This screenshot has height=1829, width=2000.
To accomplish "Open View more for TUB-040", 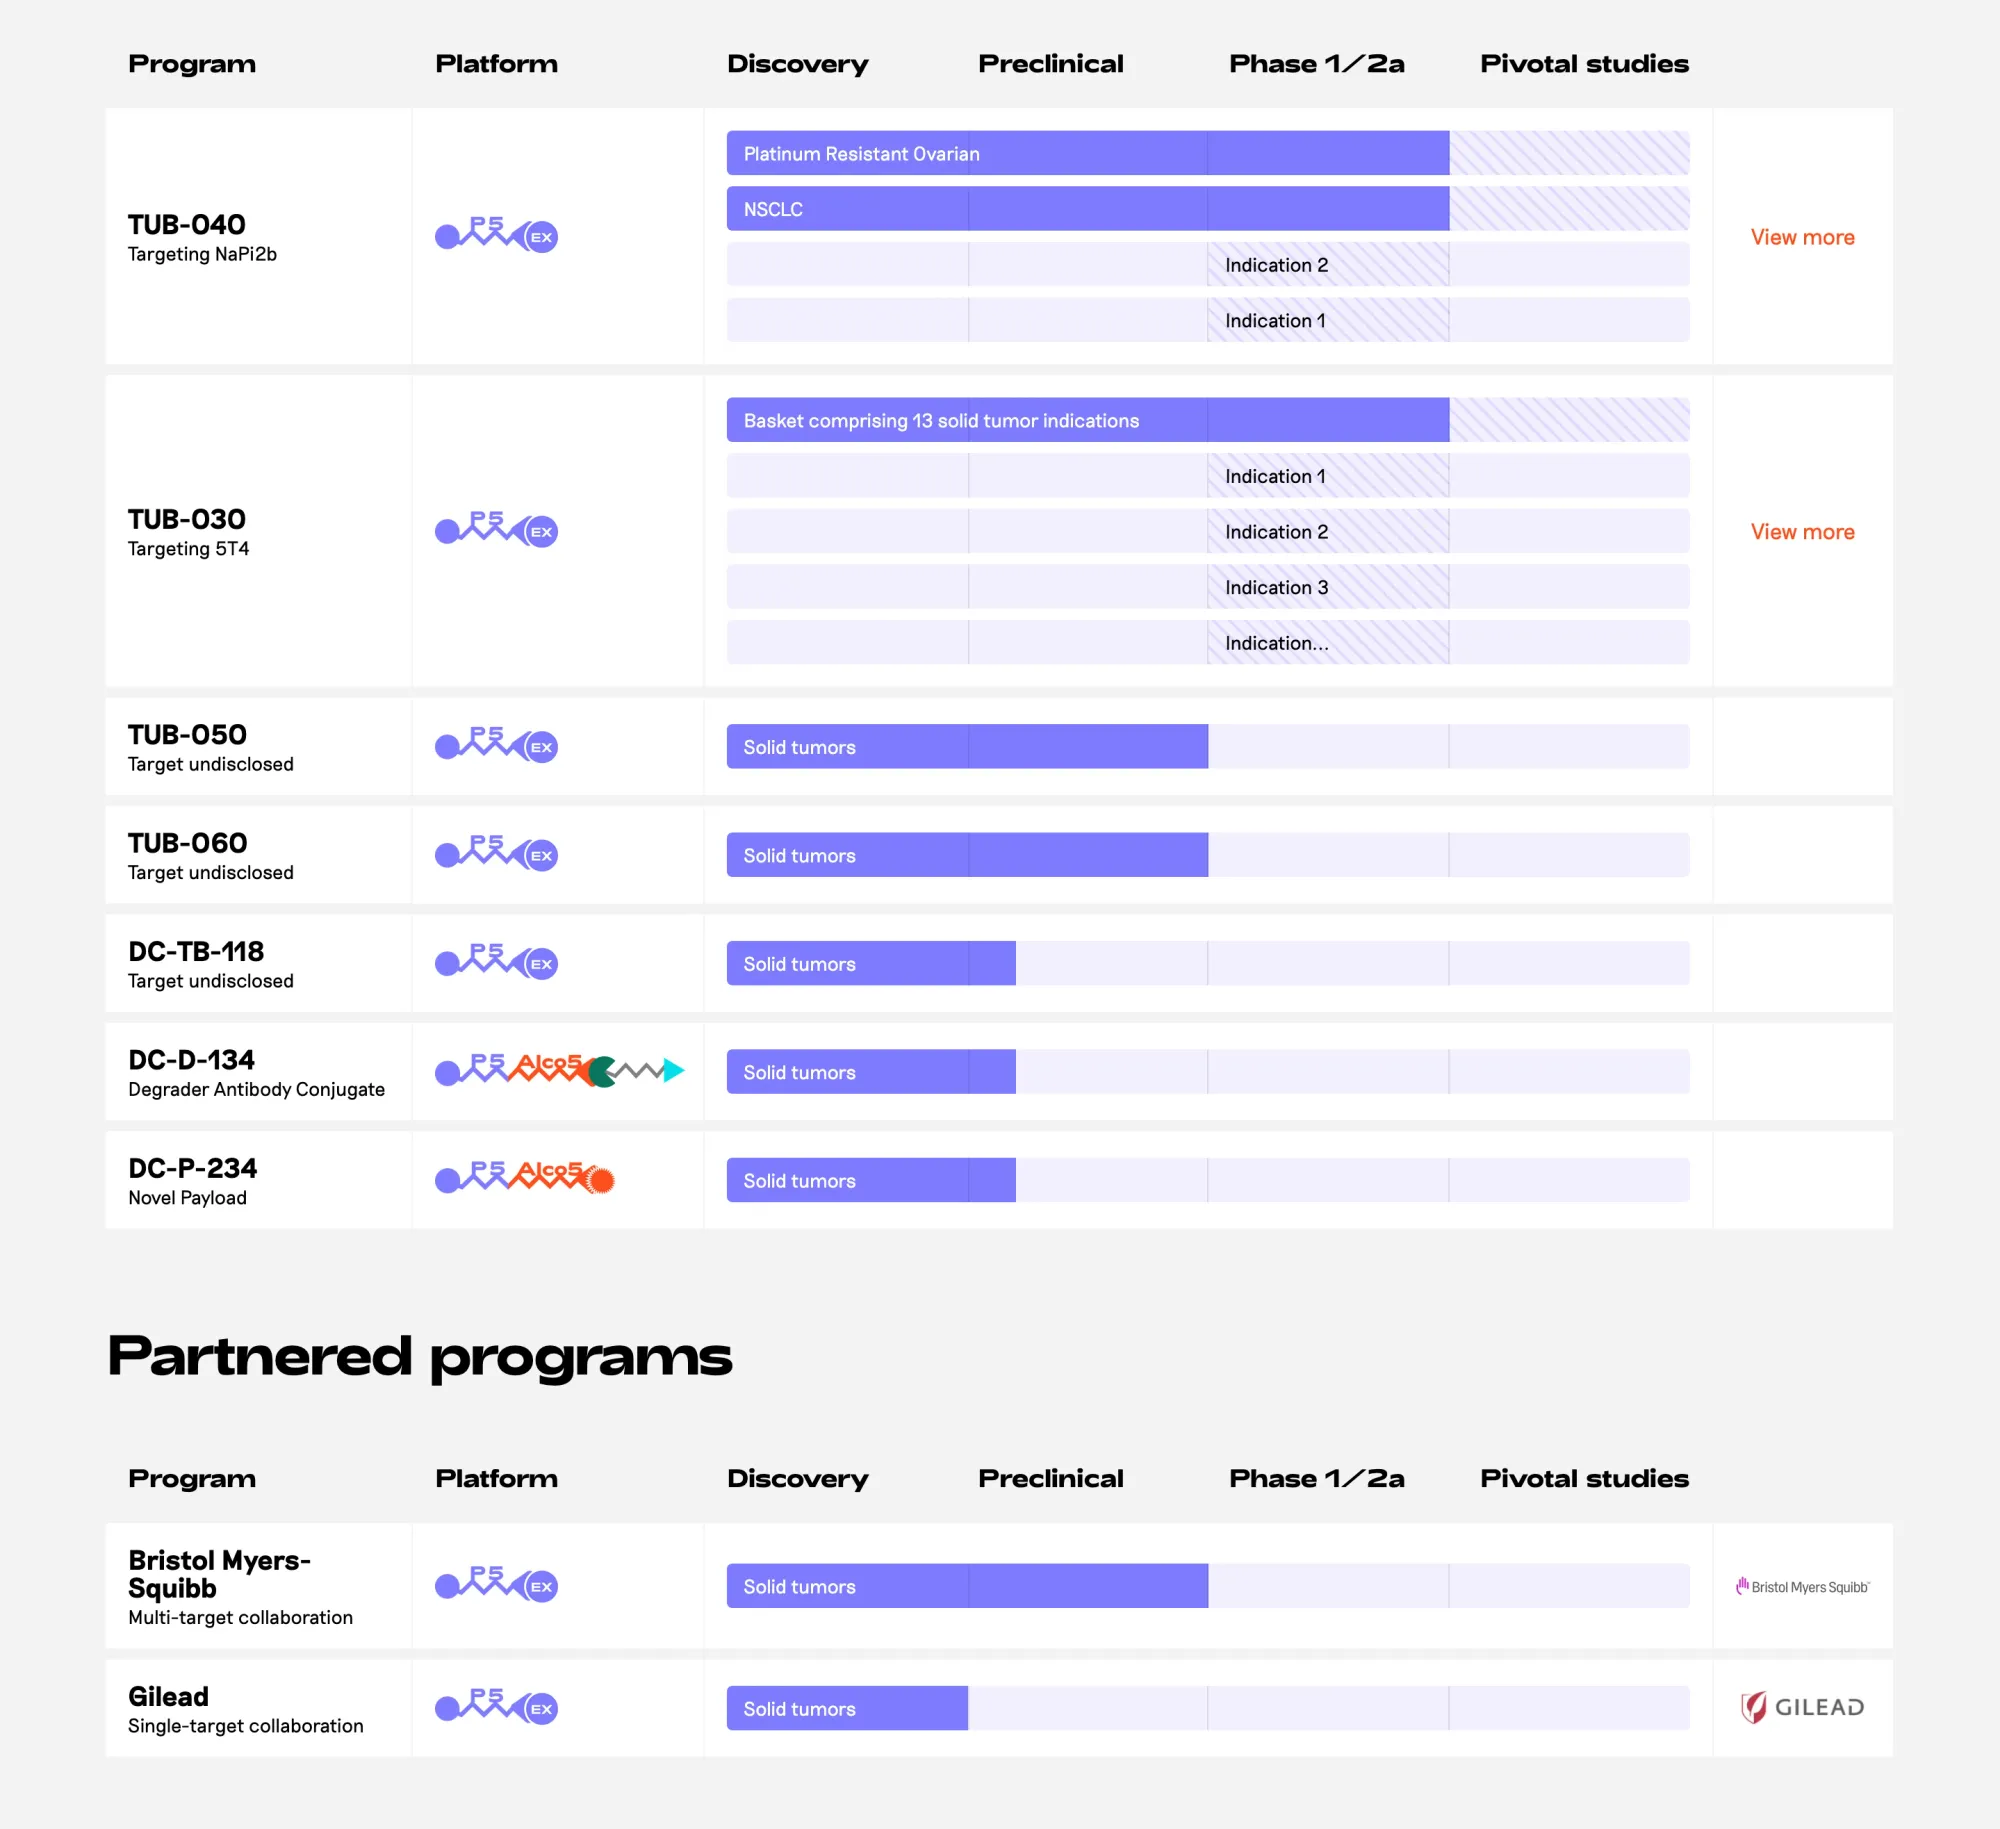I will (1802, 237).
